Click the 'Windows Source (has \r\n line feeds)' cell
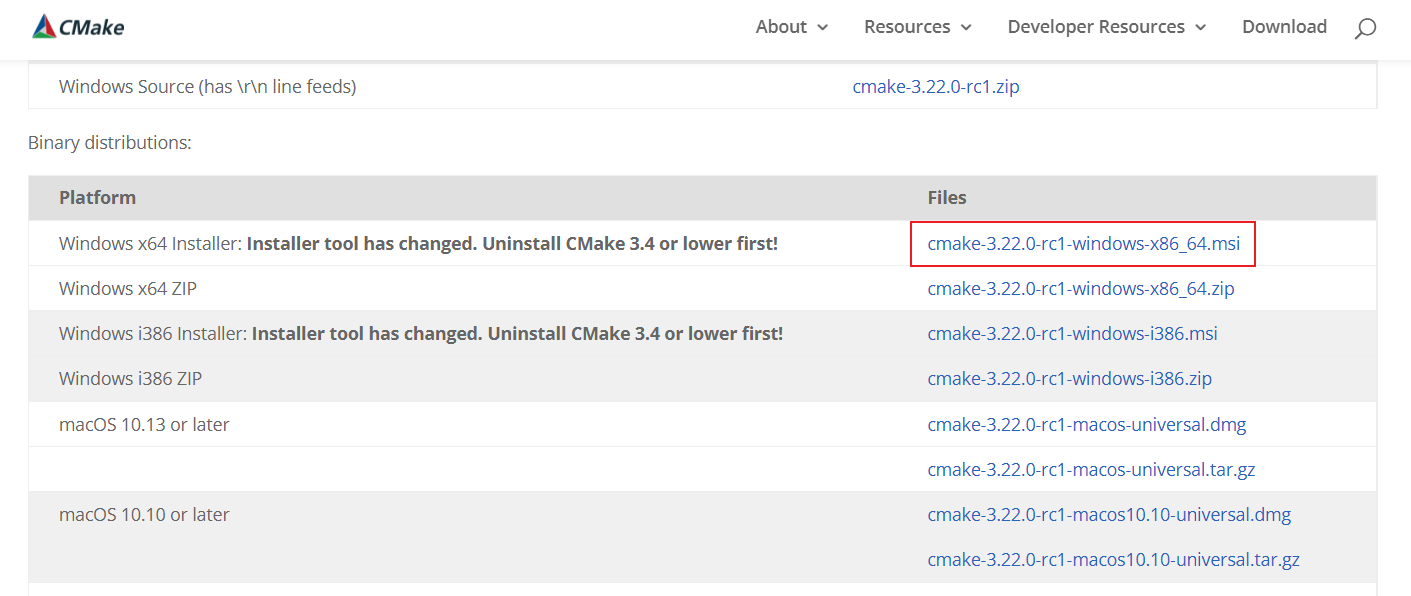This screenshot has height=596, width=1411. click(x=207, y=87)
